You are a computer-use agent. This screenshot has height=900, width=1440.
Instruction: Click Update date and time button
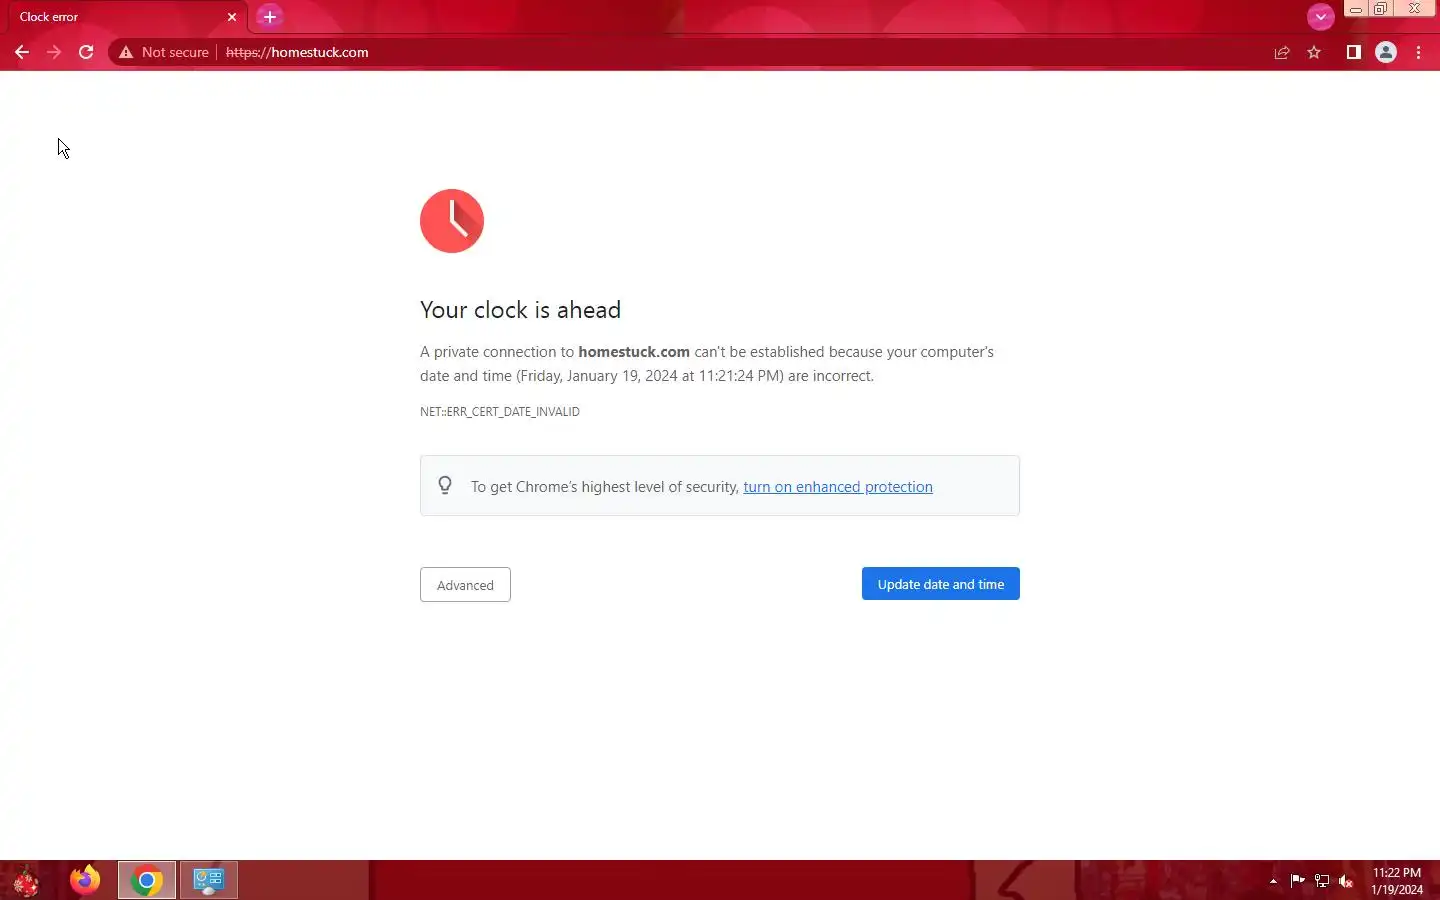tap(941, 584)
